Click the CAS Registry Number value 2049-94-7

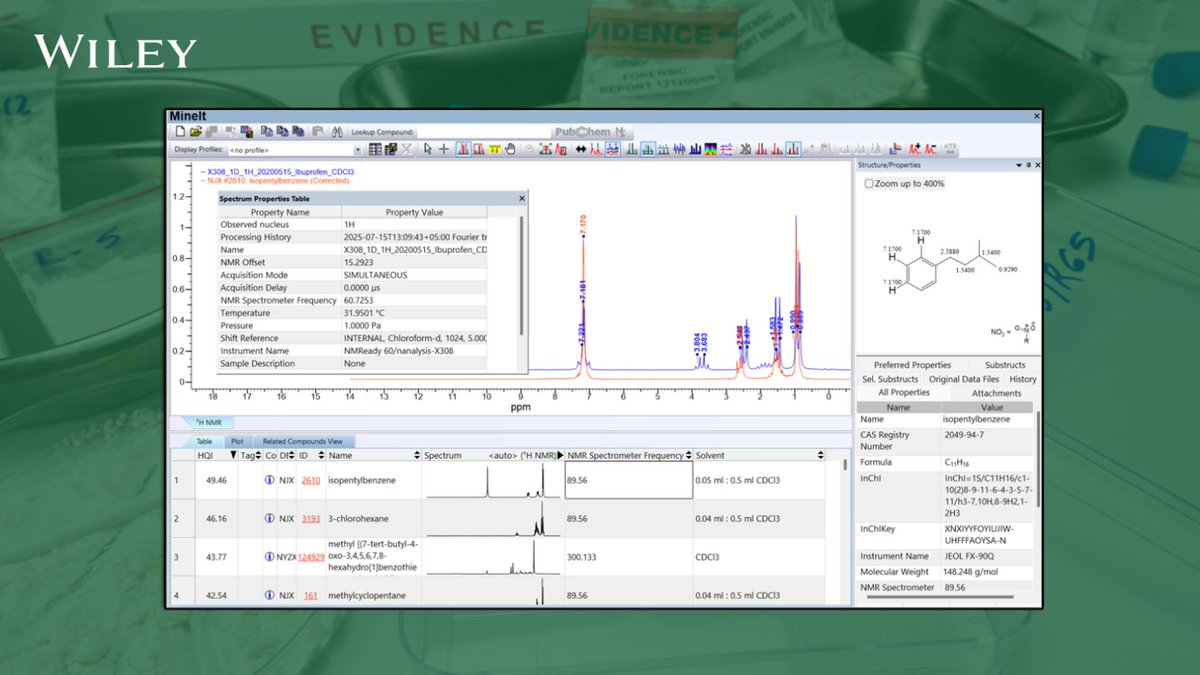click(x=963, y=435)
